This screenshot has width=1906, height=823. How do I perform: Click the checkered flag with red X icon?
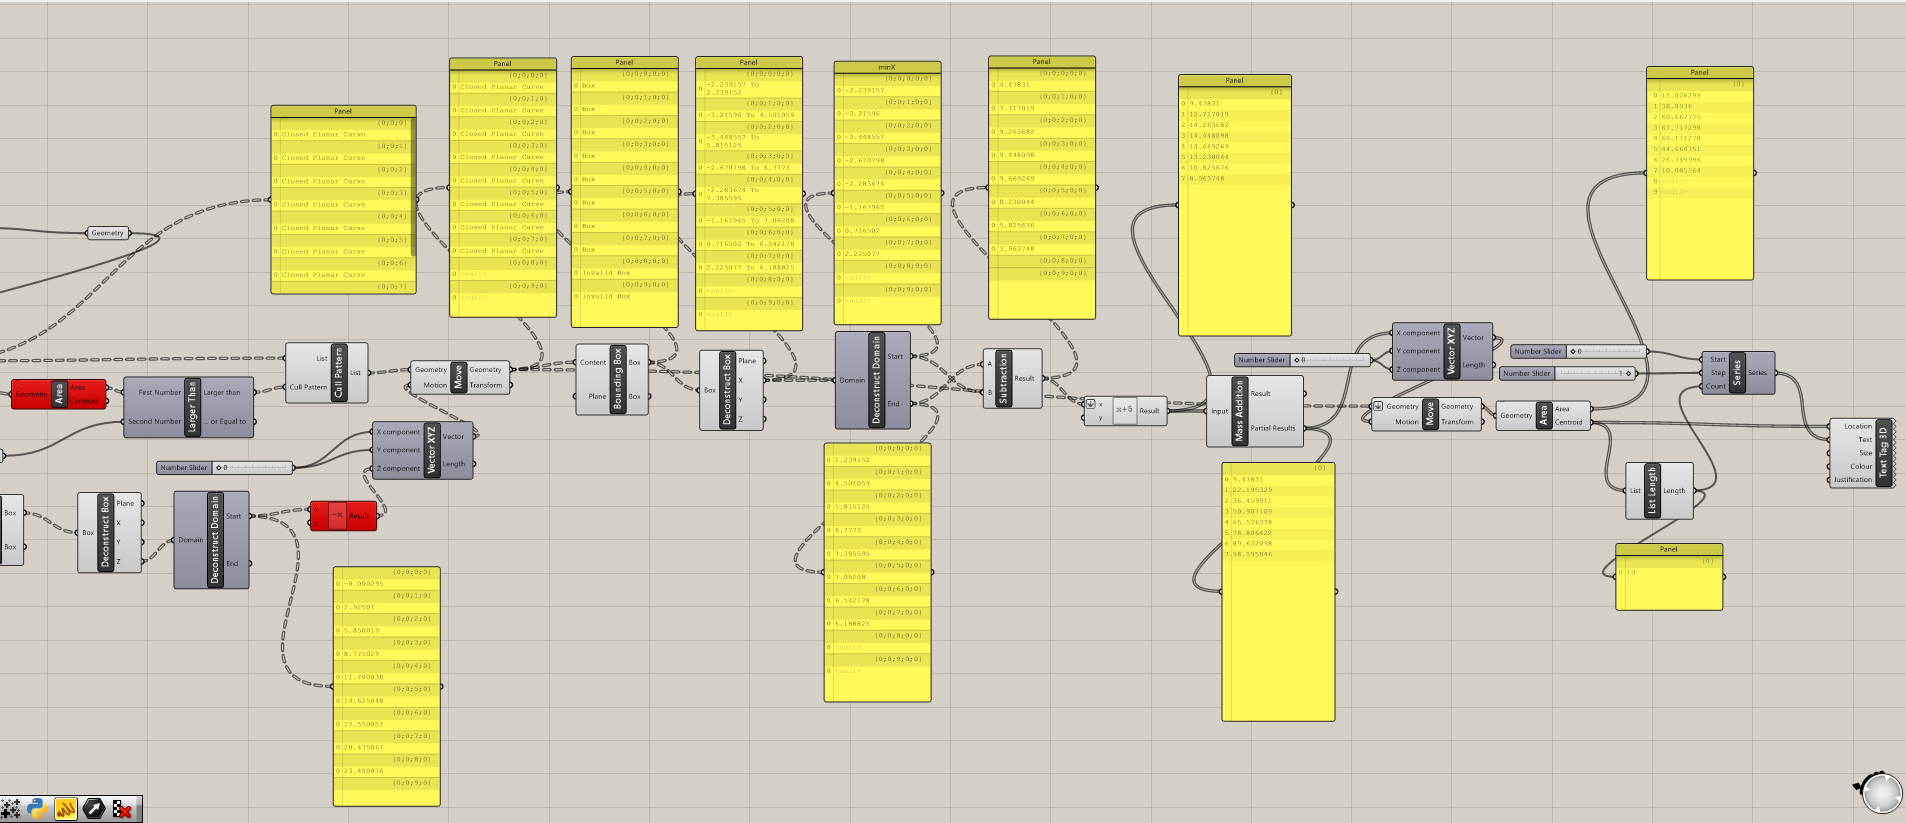122,809
